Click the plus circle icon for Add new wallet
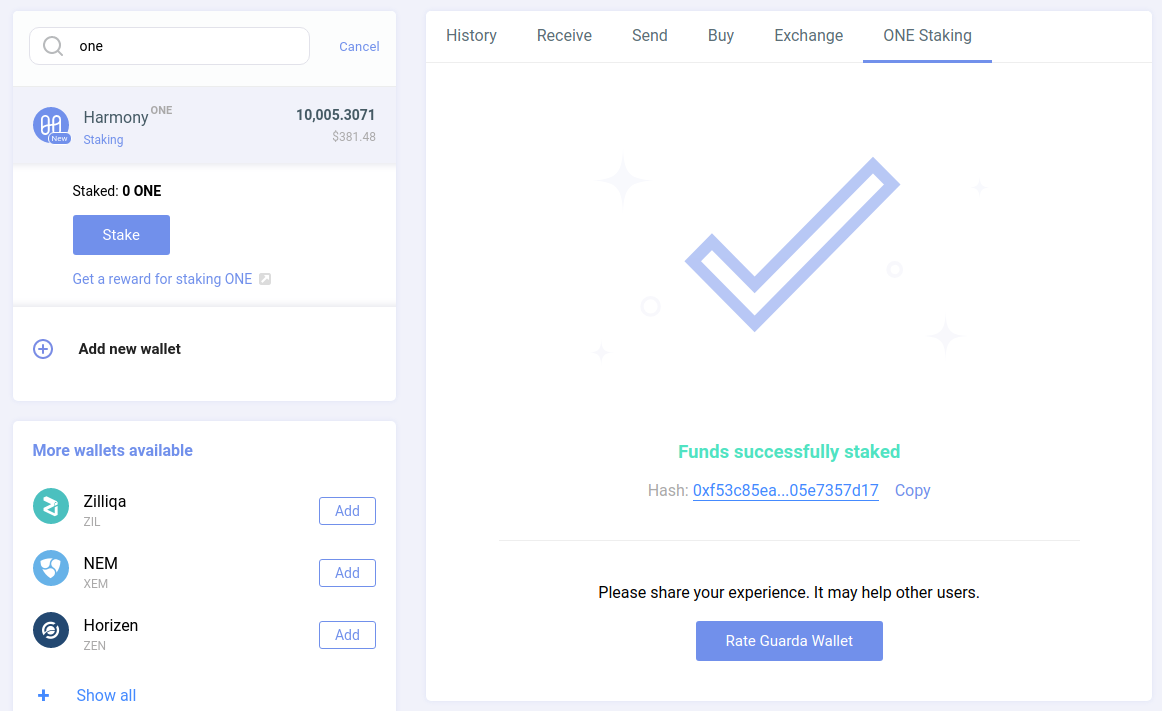Screen dimensions: 1162x711 pyautogui.click(x=43, y=349)
